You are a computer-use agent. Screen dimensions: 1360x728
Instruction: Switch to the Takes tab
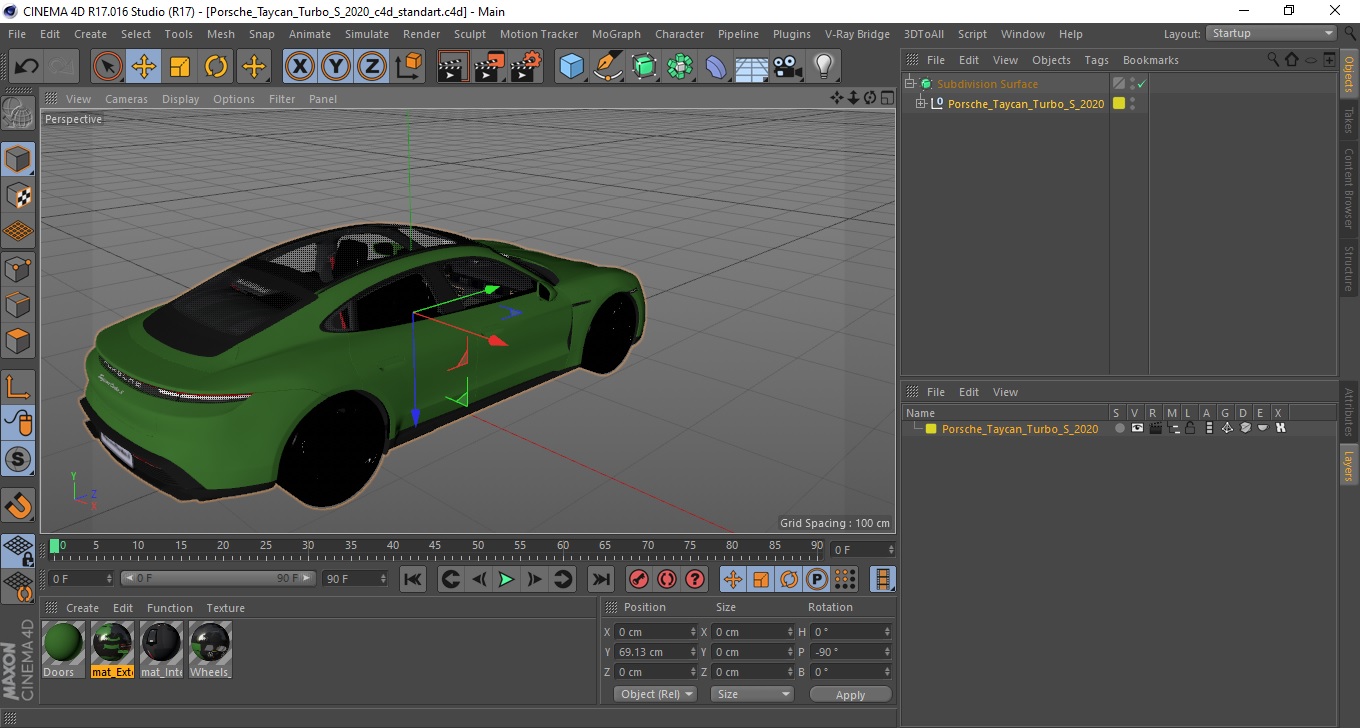coord(1348,121)
